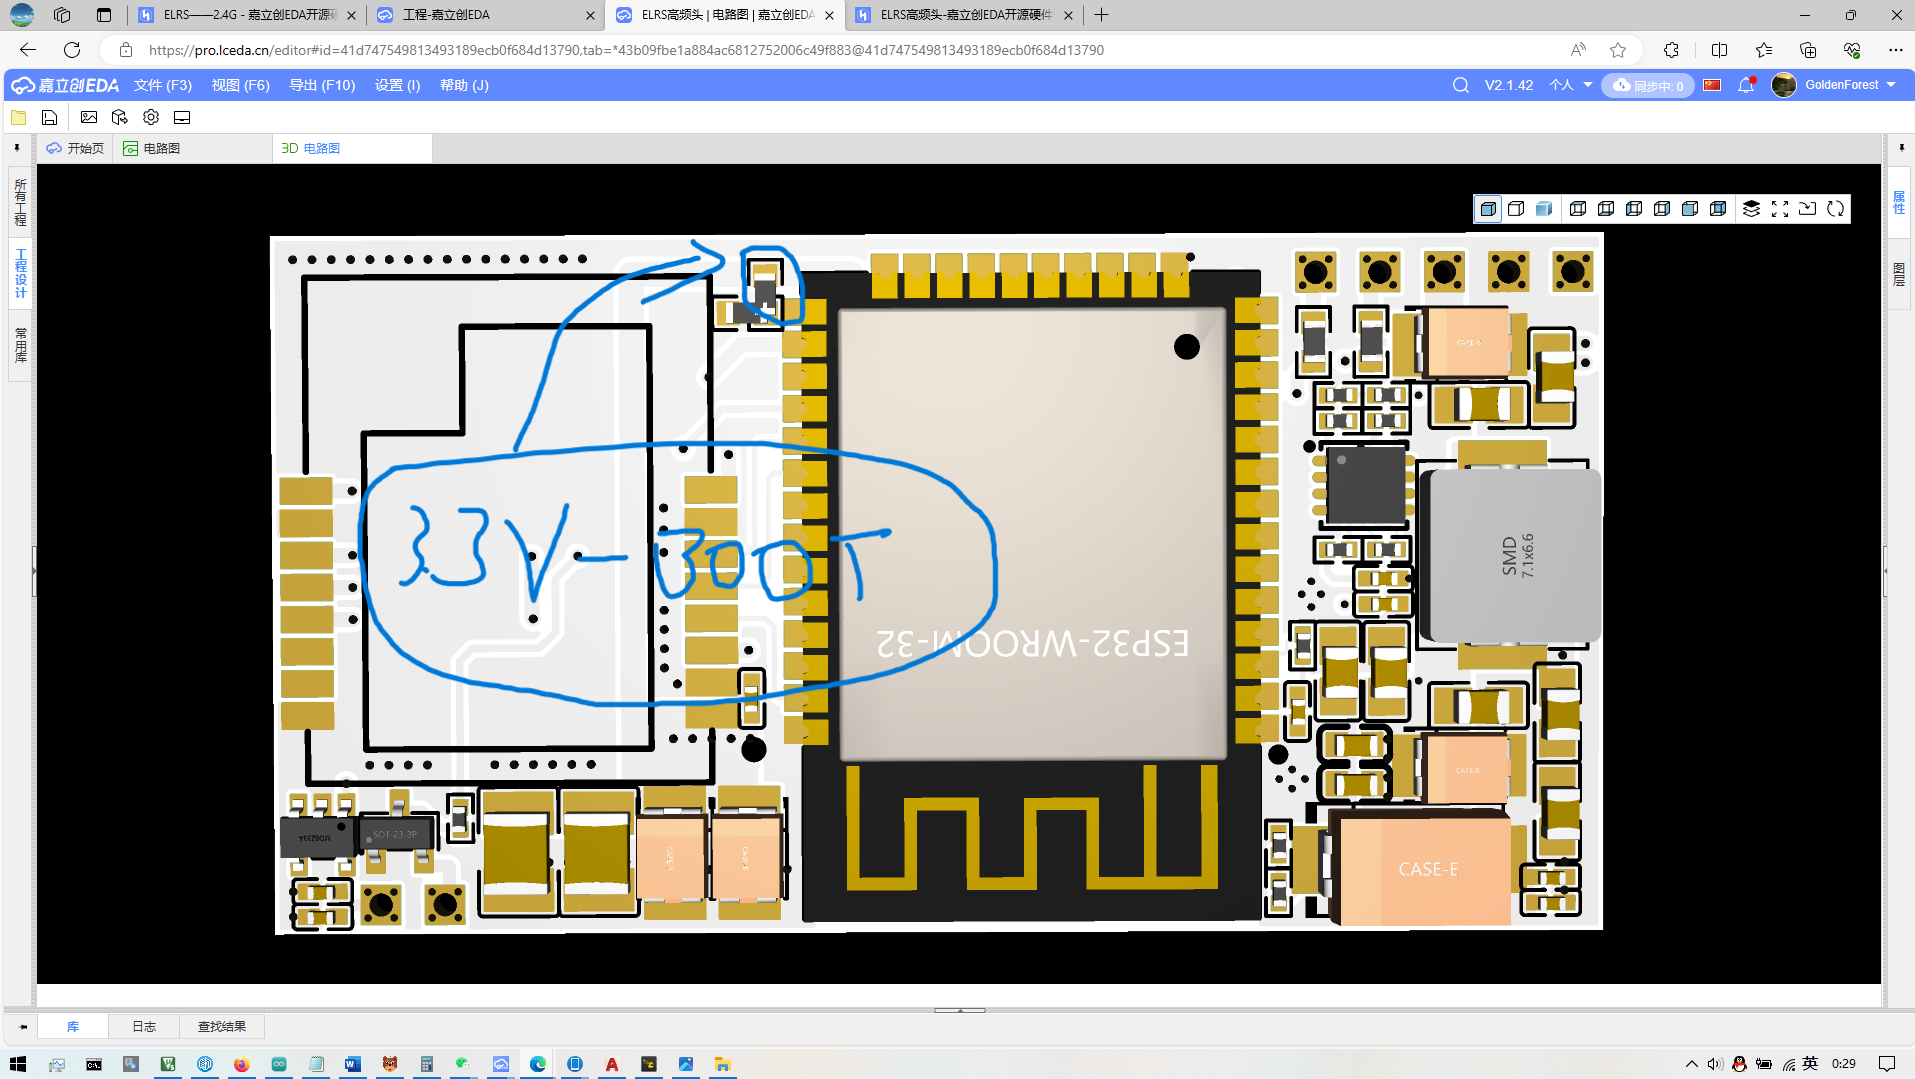Click the export image icon in toolbar
Screen dimensions: 1915x1079
click(x=89, y=117)
